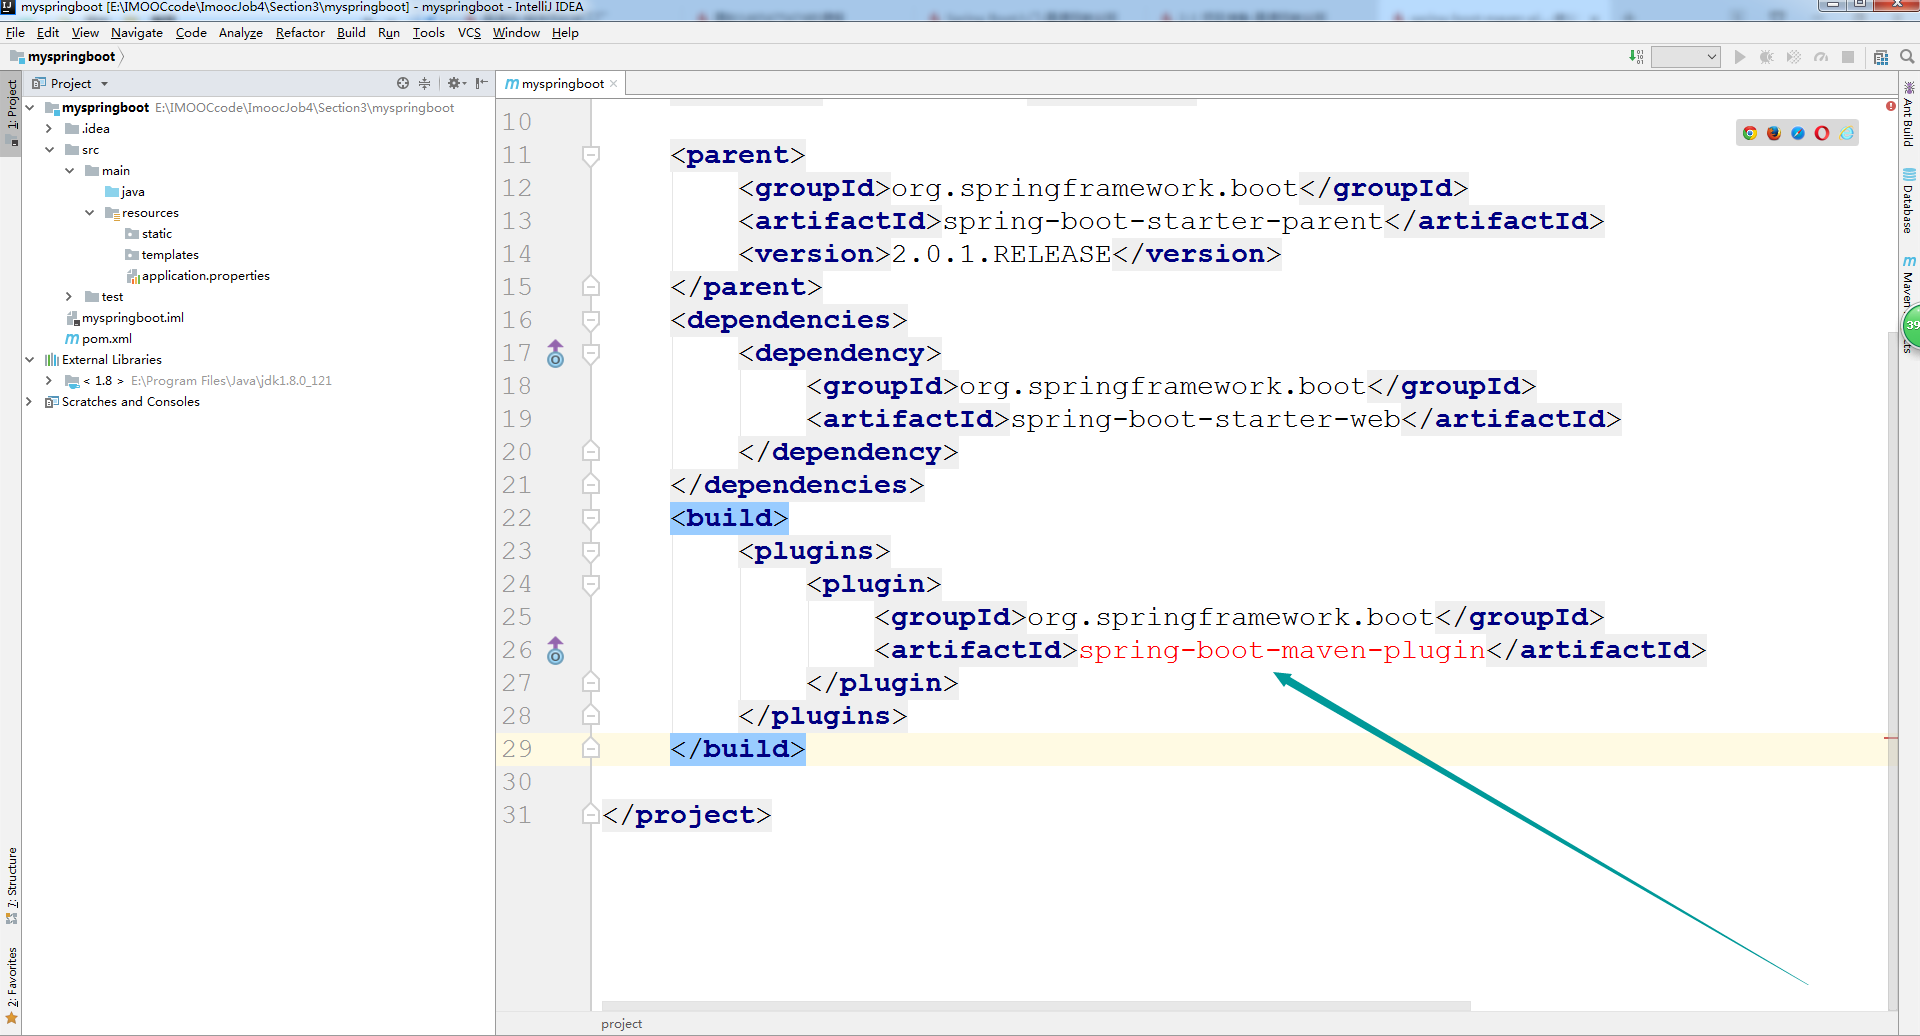Collapse the src folder
The image size is (1920, 1036).
point(49,149)
